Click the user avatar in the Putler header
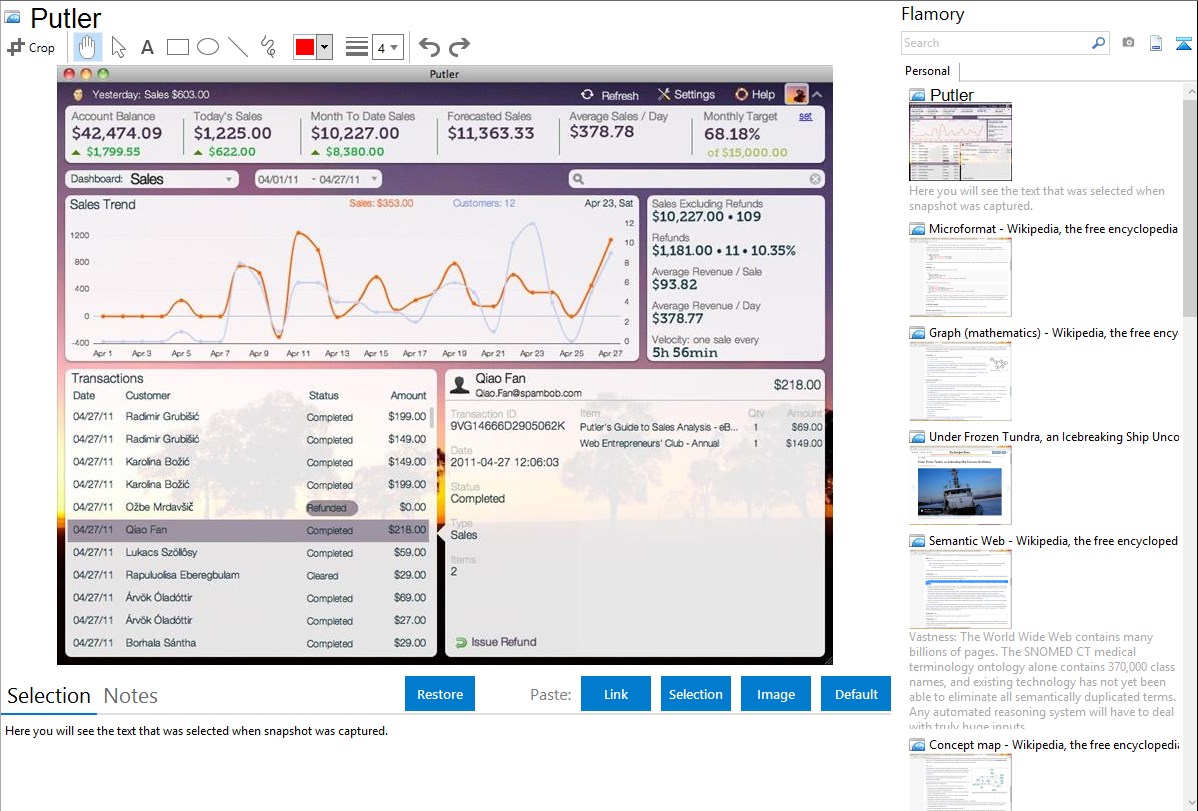The height and width of the screenshot is (811, 1198). click(x=796, y=95)
